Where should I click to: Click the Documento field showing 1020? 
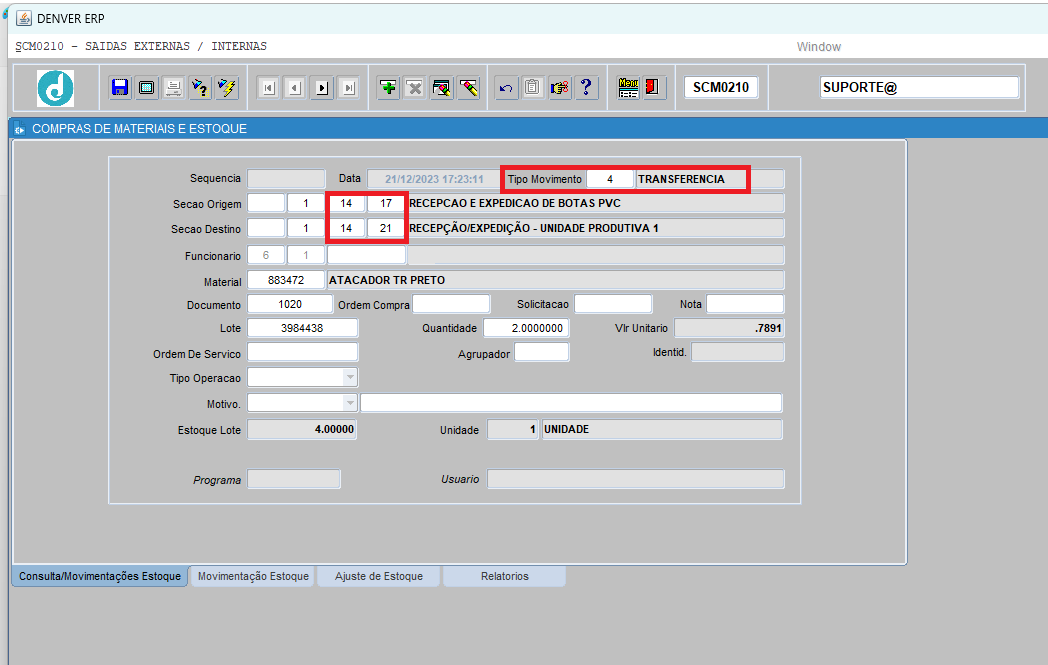290,304
